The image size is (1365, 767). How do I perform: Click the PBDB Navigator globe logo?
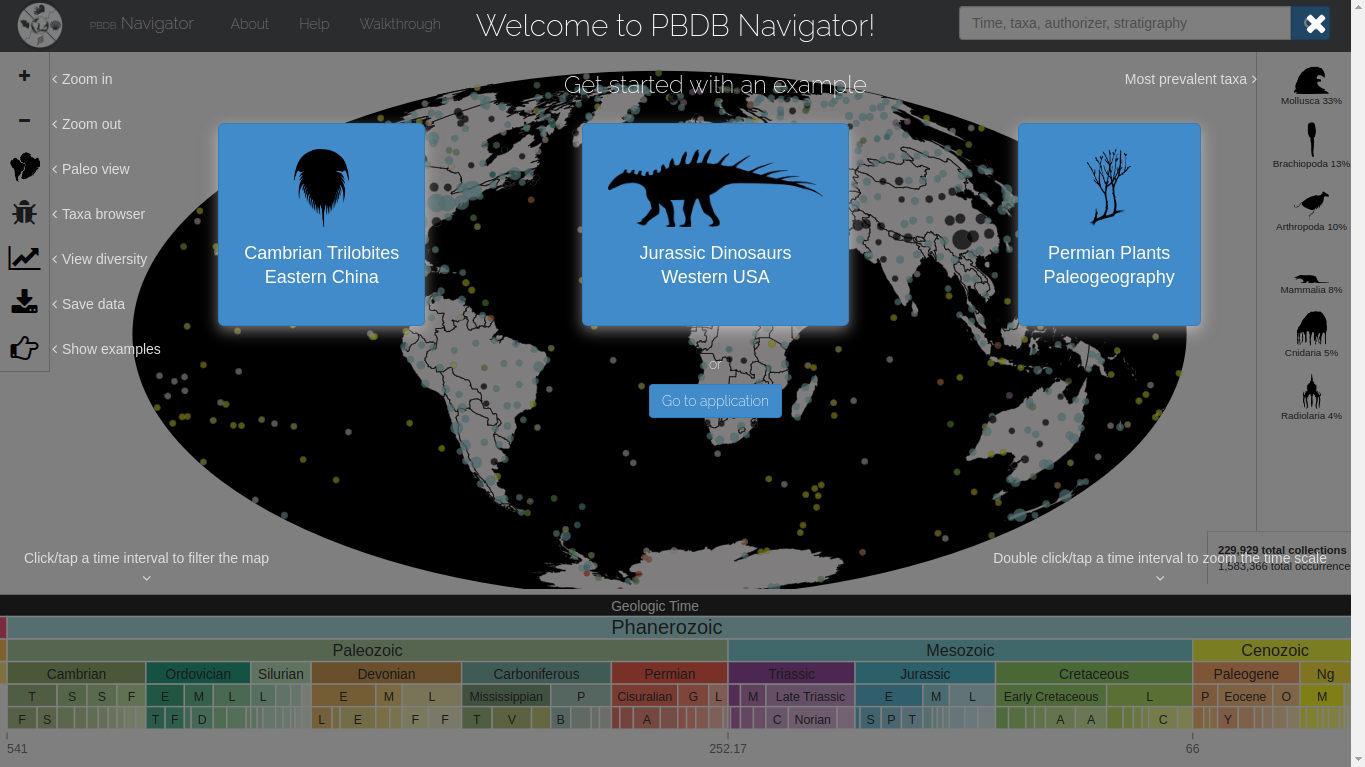(39, 25)
